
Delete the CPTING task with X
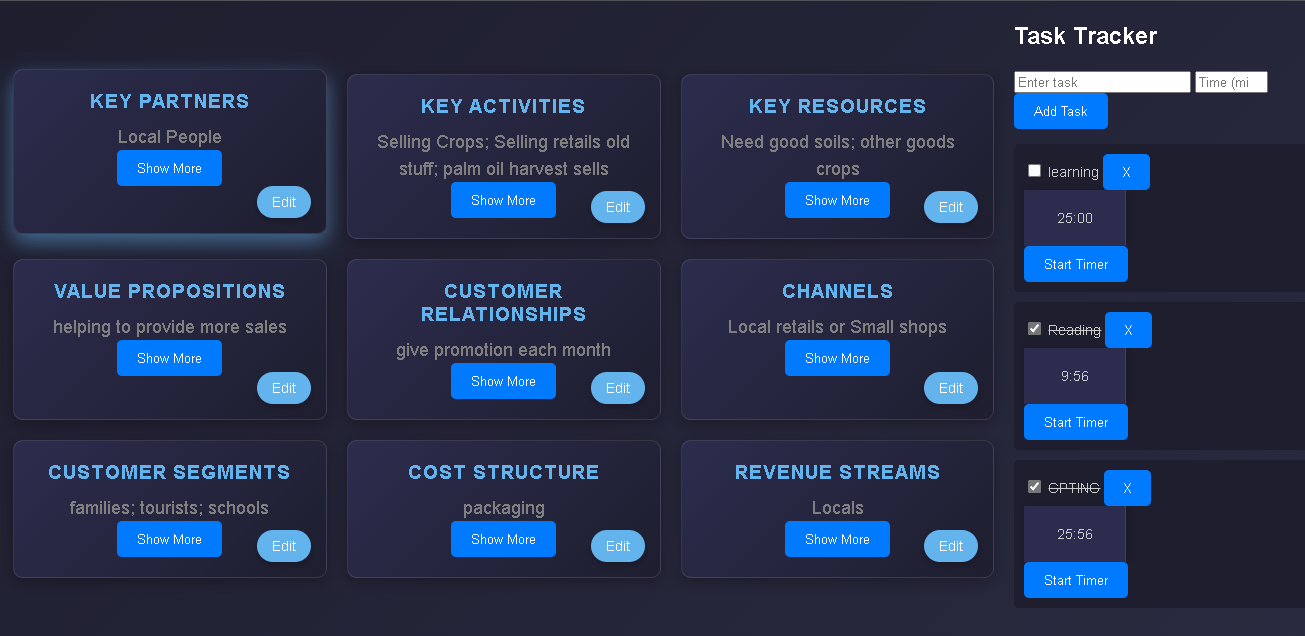click(x=1127, y=488)
